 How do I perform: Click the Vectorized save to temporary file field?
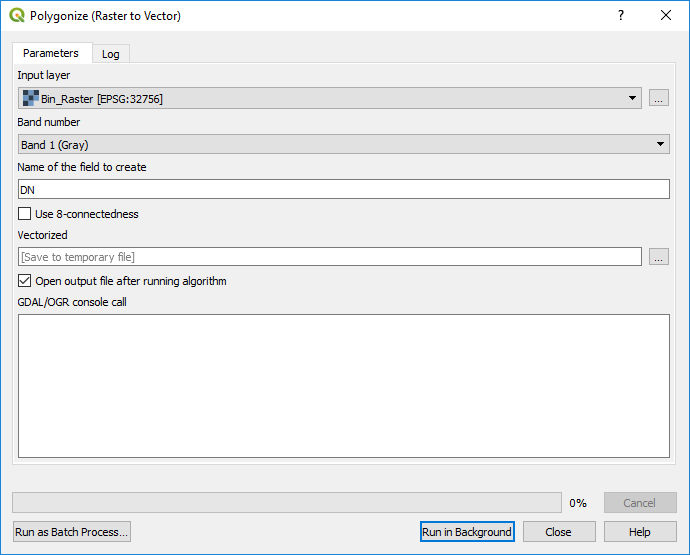click(x=330, y=257)
